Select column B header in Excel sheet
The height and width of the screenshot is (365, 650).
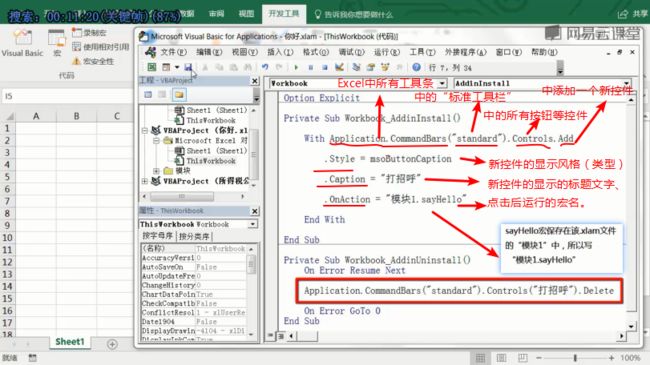pos(76,116)
